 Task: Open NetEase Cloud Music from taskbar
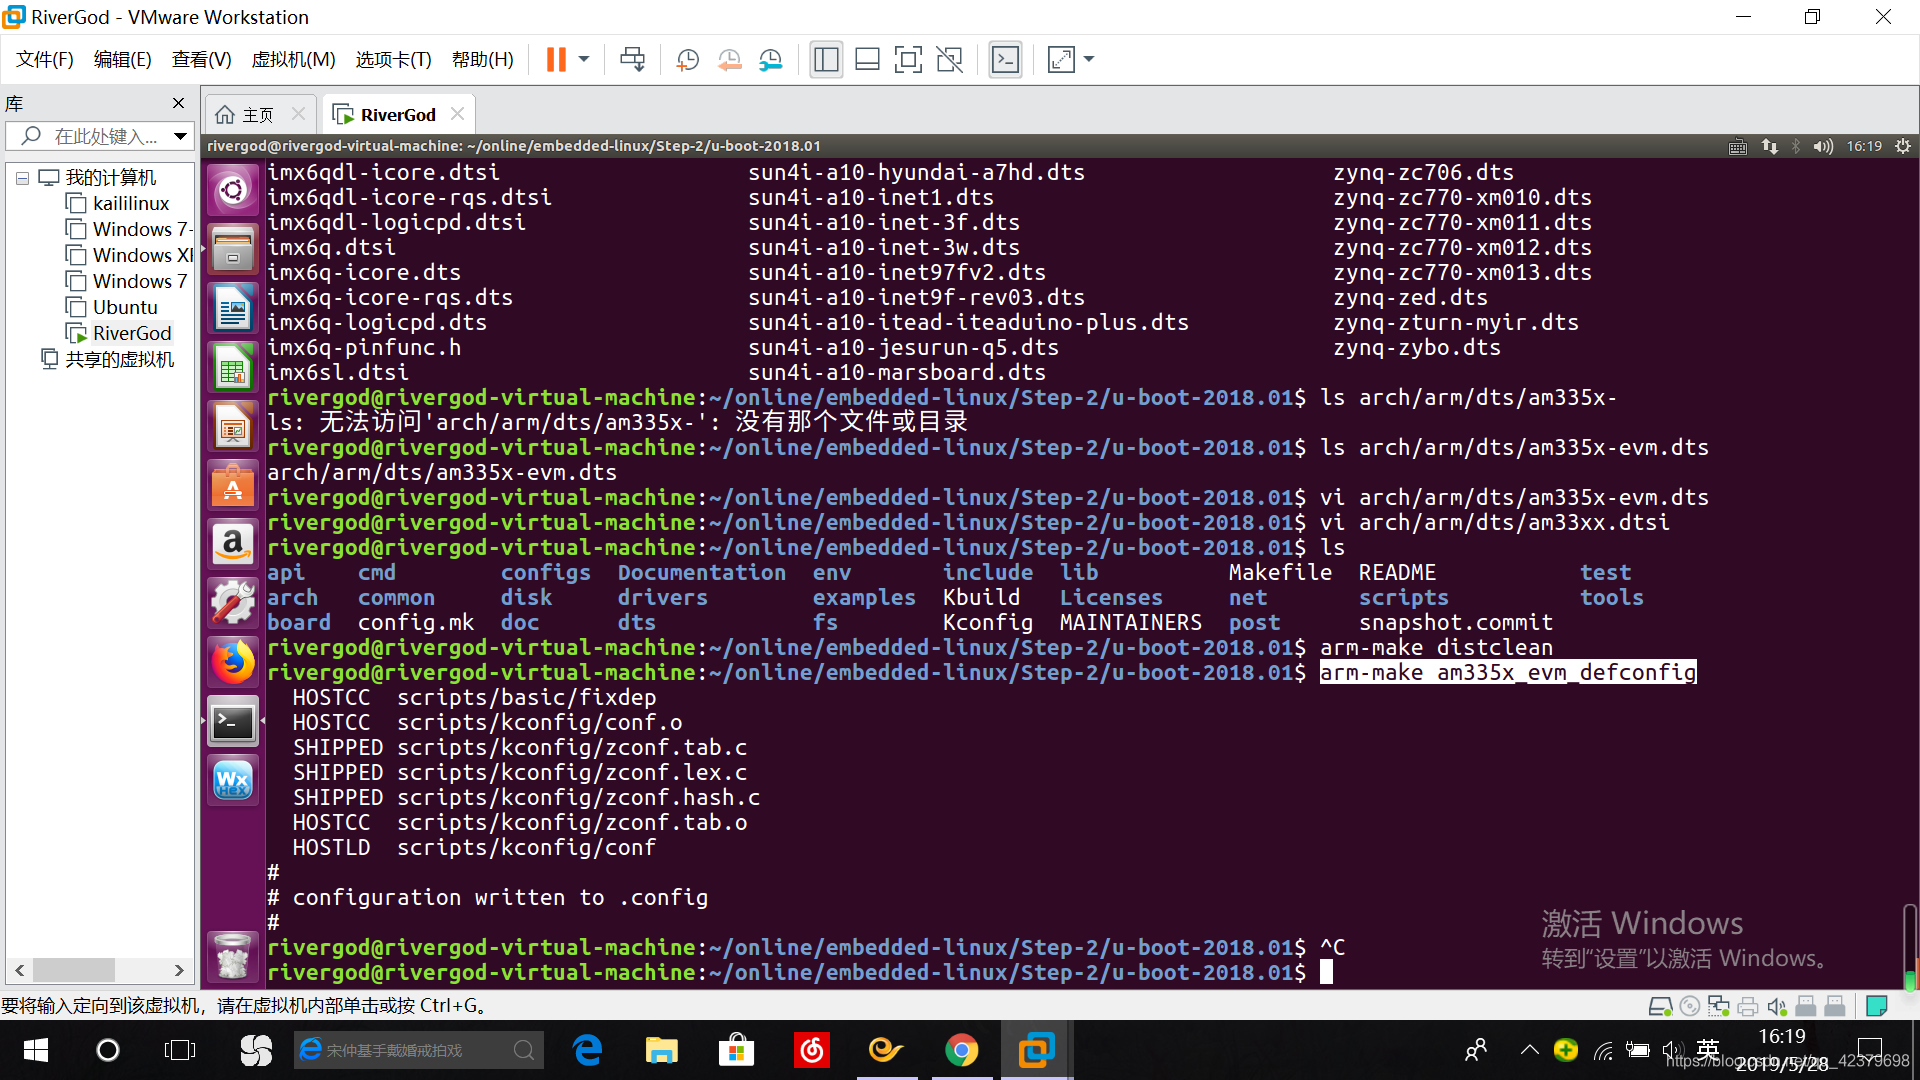tap(811, 1050)
